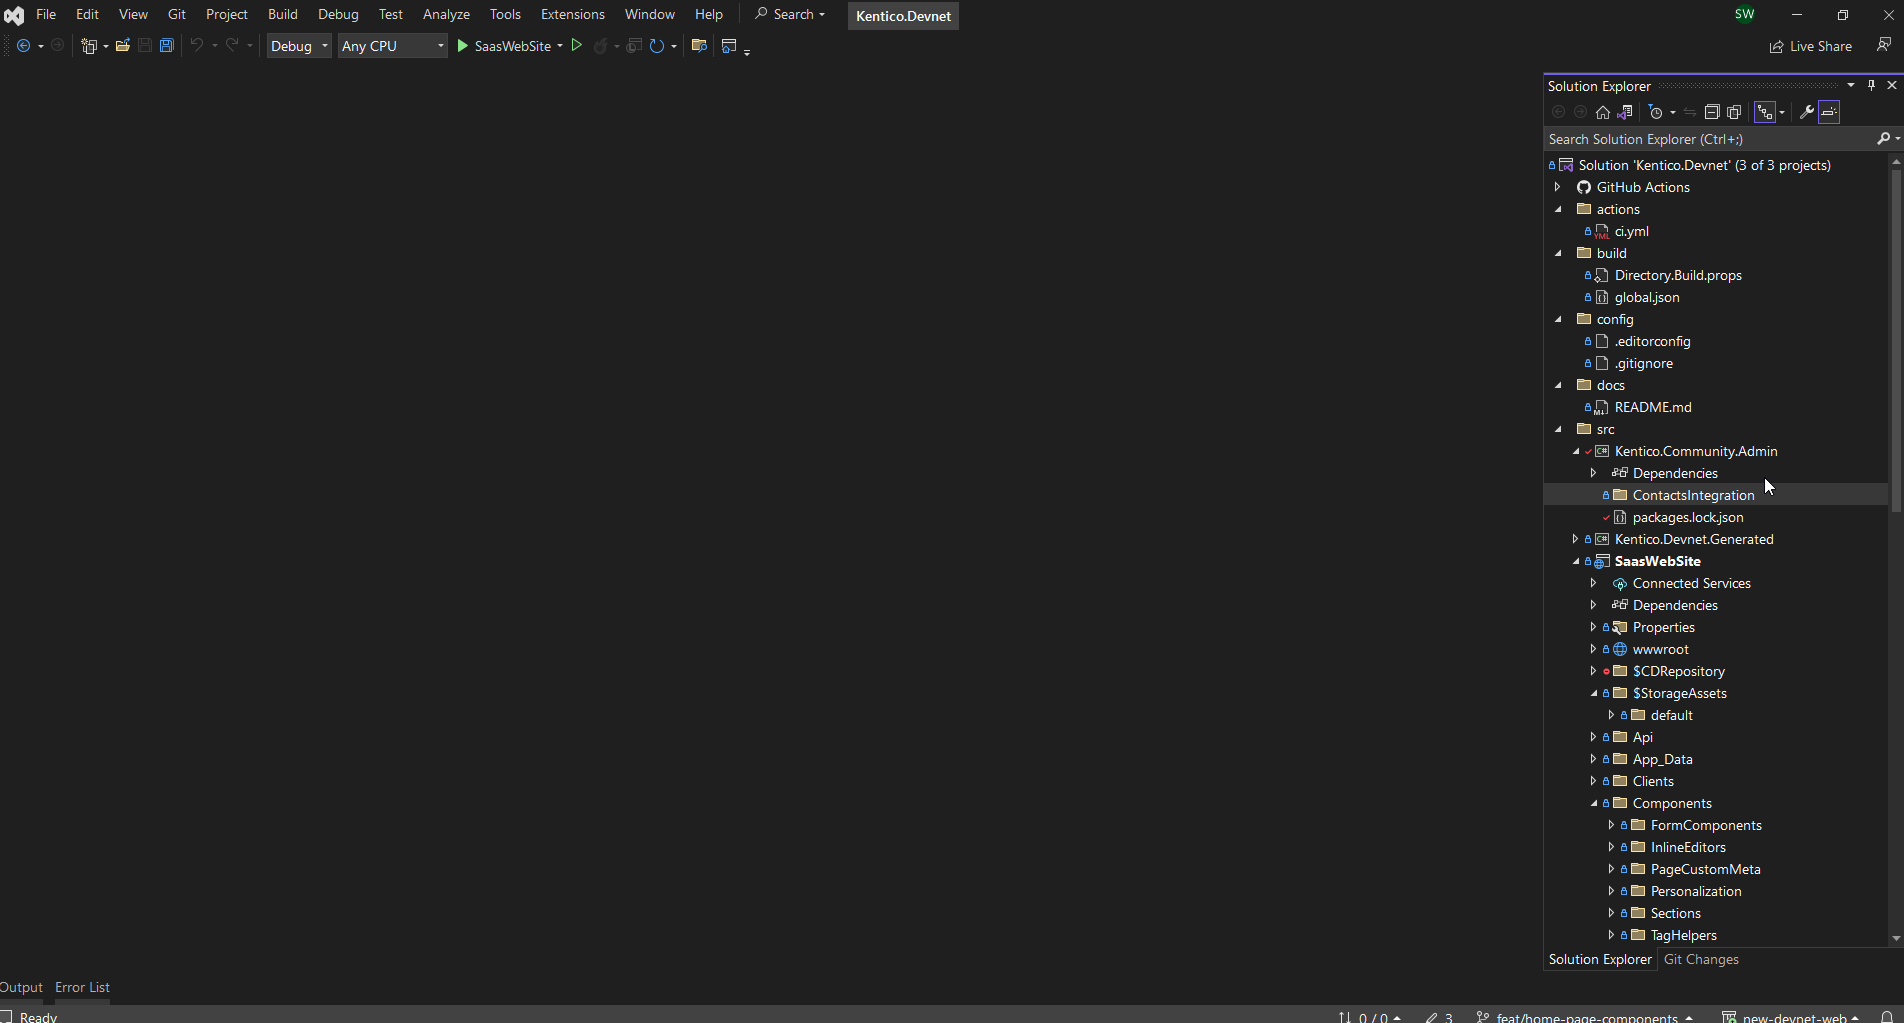
Task: Expand the wwwroot folder
Action: [1594, 649]
